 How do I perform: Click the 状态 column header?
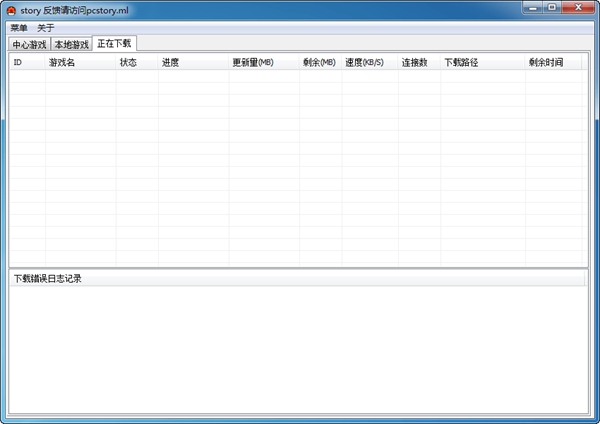(x=137, y=62)
